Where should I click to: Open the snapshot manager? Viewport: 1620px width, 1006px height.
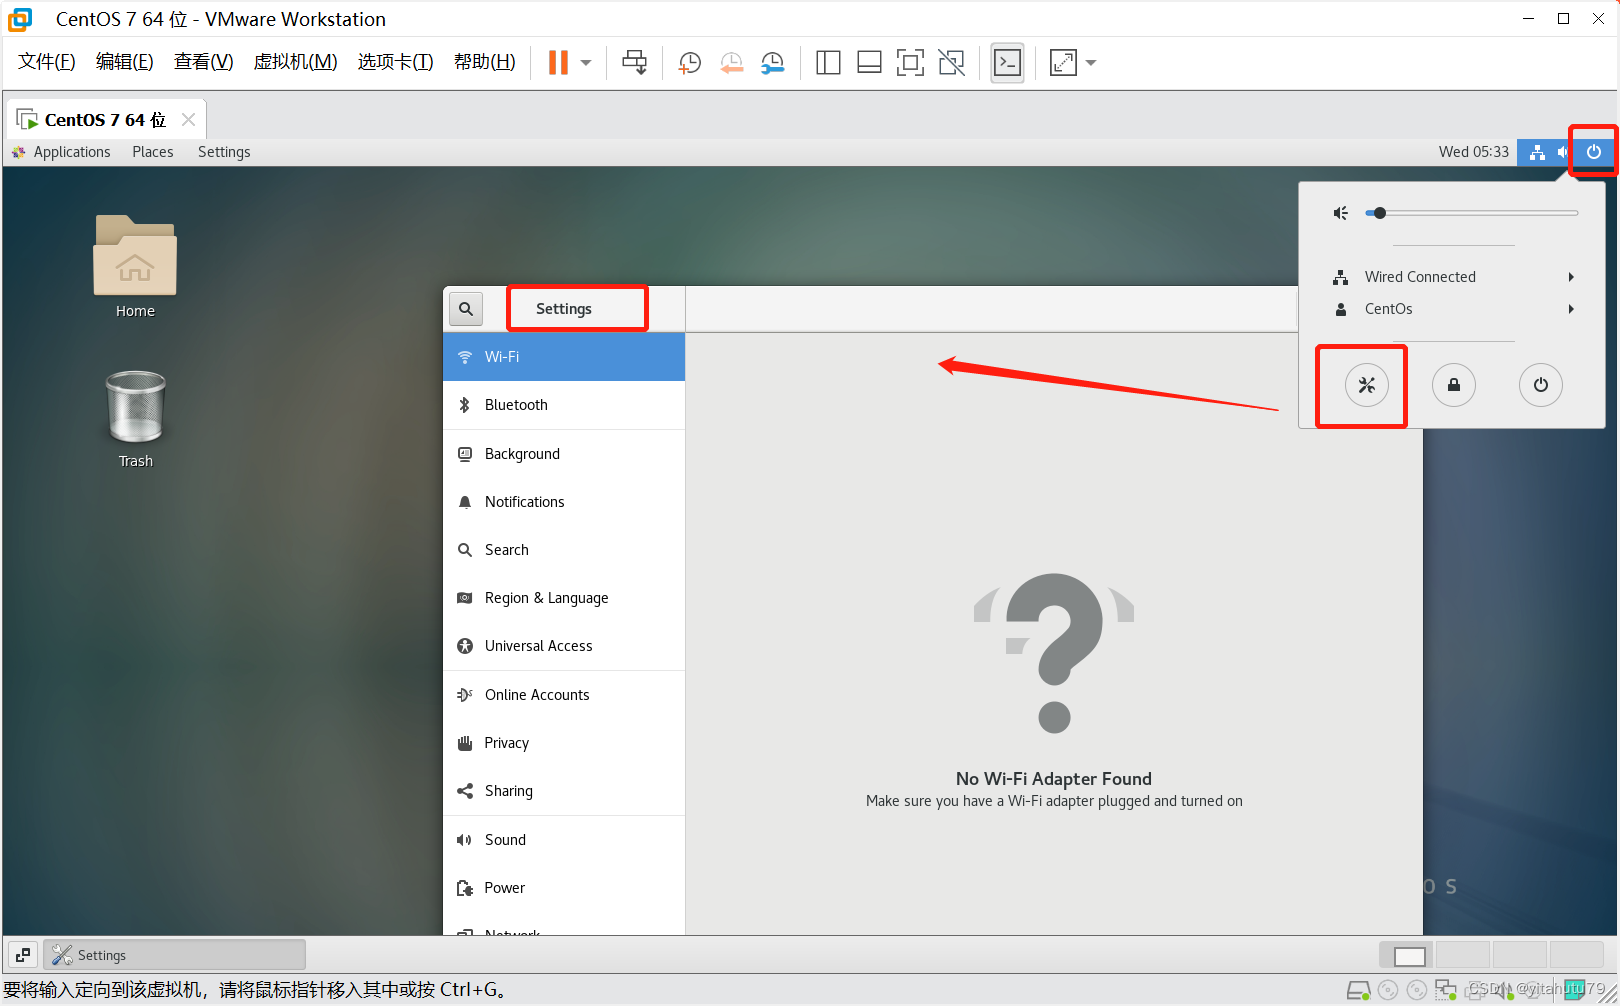pyautogui.click(x=773, y=63)
